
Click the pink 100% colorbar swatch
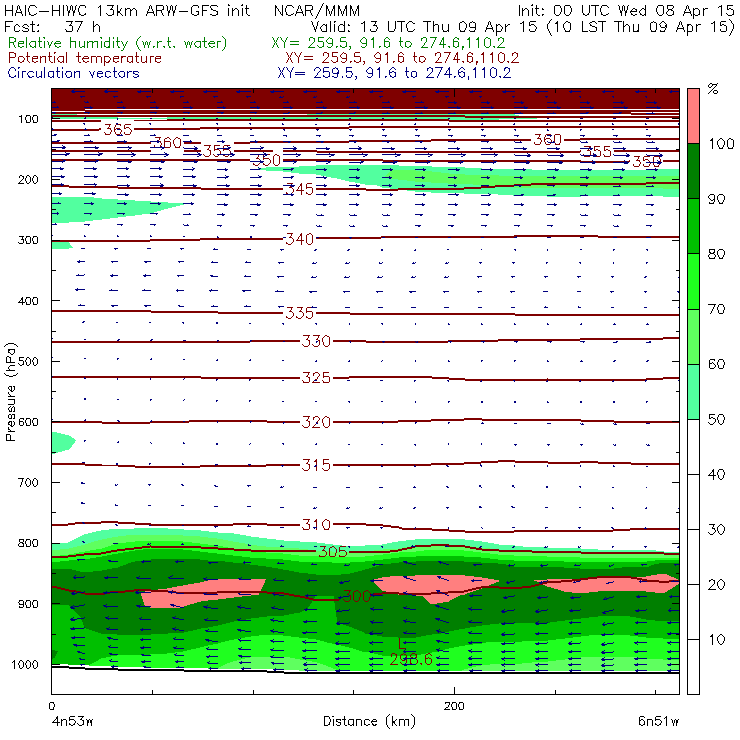click(693, 116)
